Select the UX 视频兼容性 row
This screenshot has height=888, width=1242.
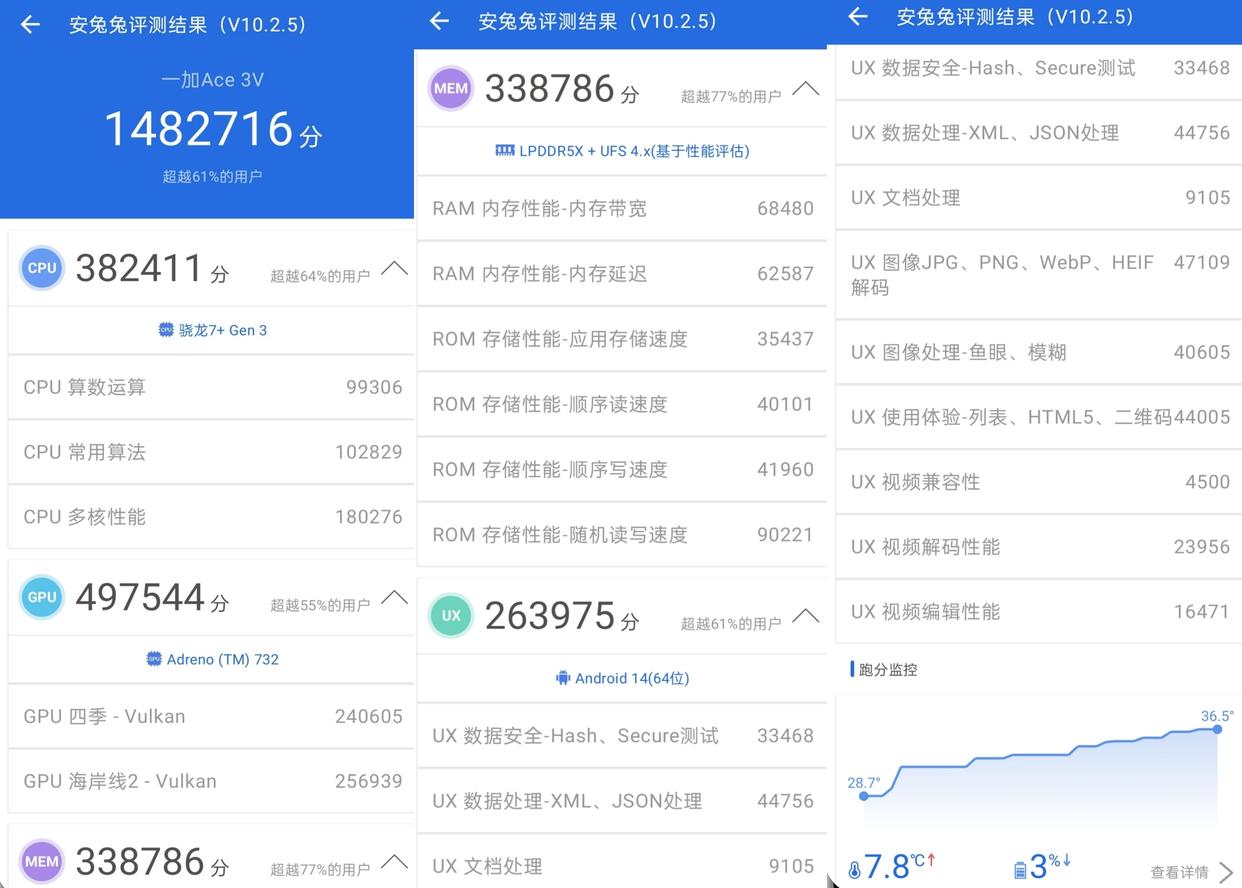1038,482
